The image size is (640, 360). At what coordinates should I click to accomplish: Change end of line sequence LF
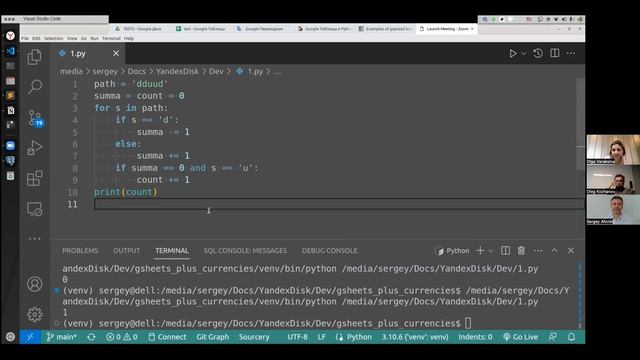322,337
